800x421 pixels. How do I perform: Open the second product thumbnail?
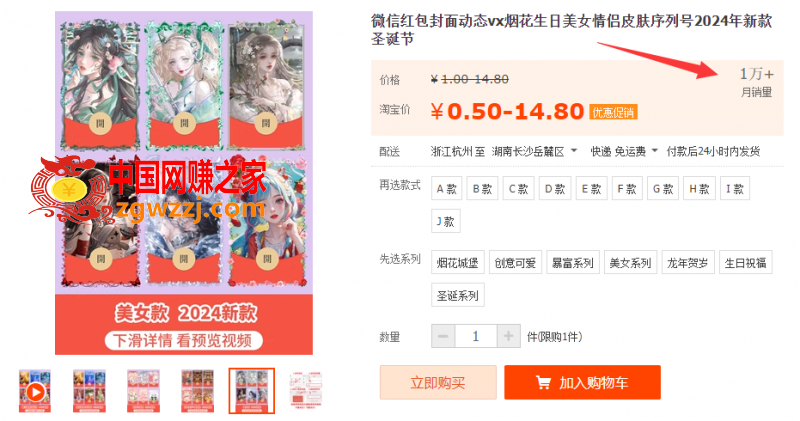tap(89, 391)
